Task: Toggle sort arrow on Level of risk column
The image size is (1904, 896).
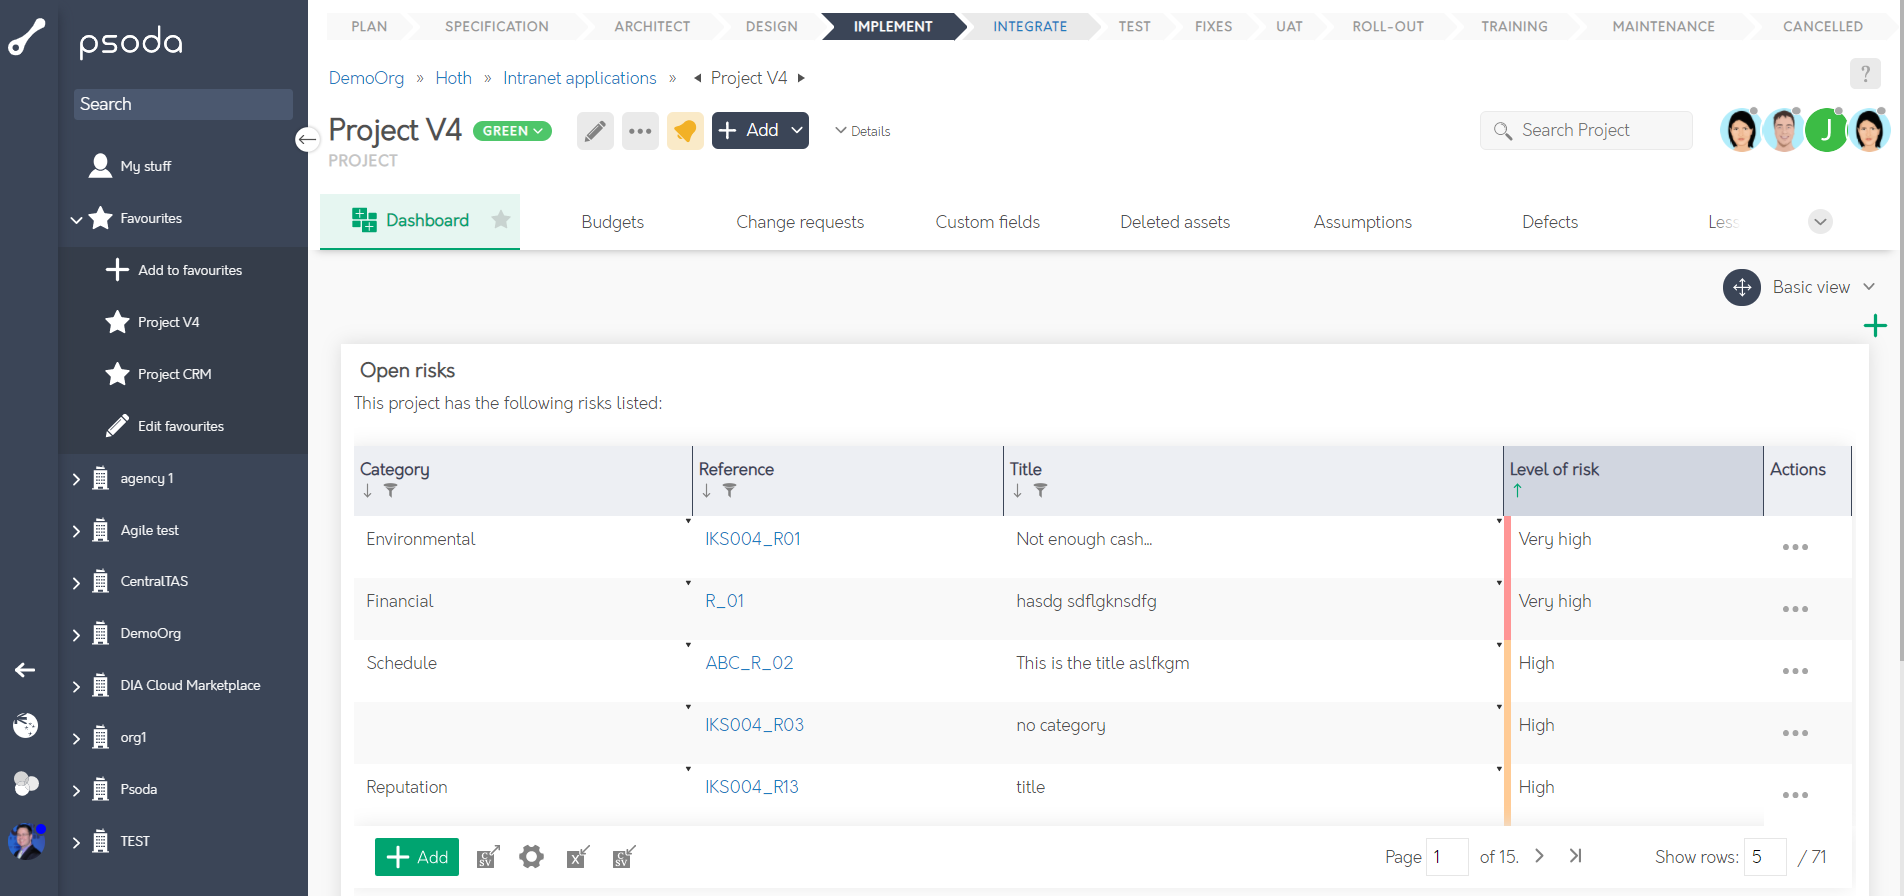Action: click(x=1517, y=491)
